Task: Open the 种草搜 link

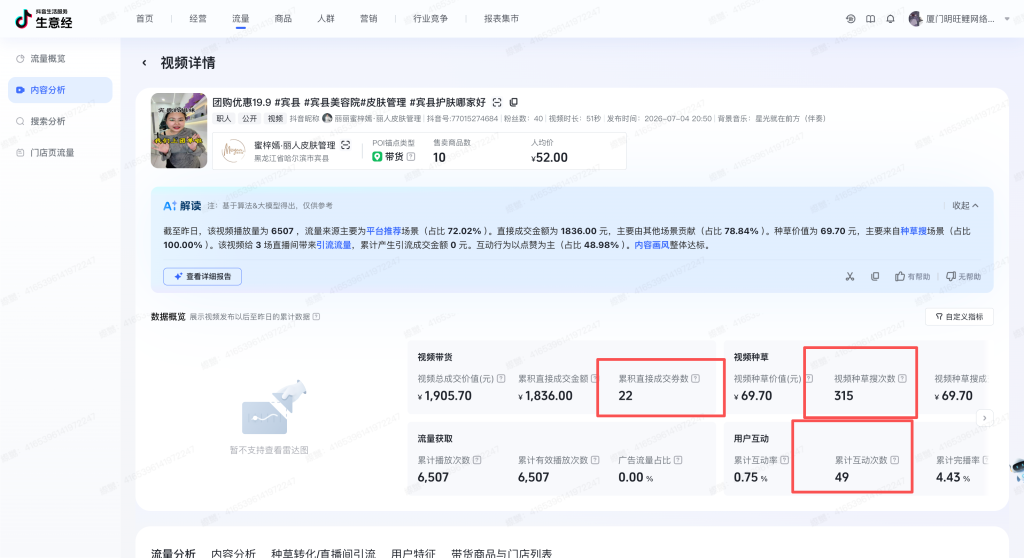Action: (914, 231)
